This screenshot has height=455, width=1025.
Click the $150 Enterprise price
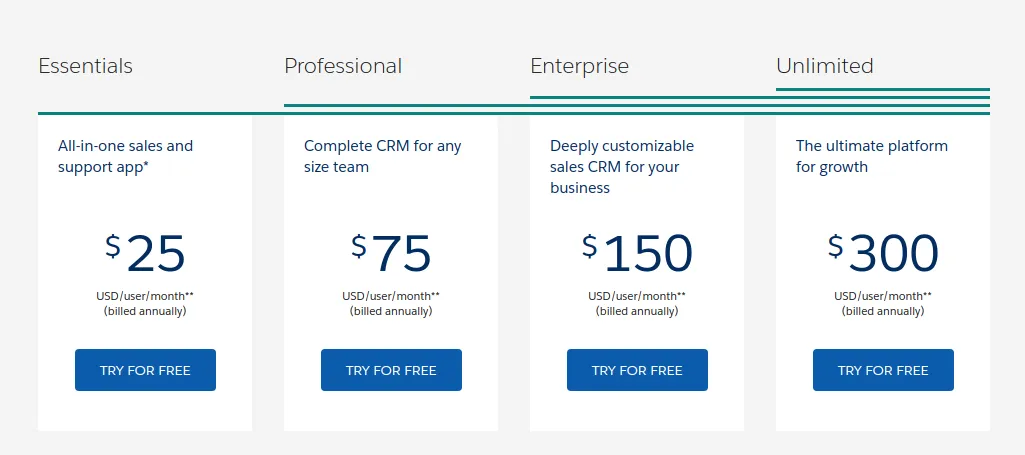point(637,254)
